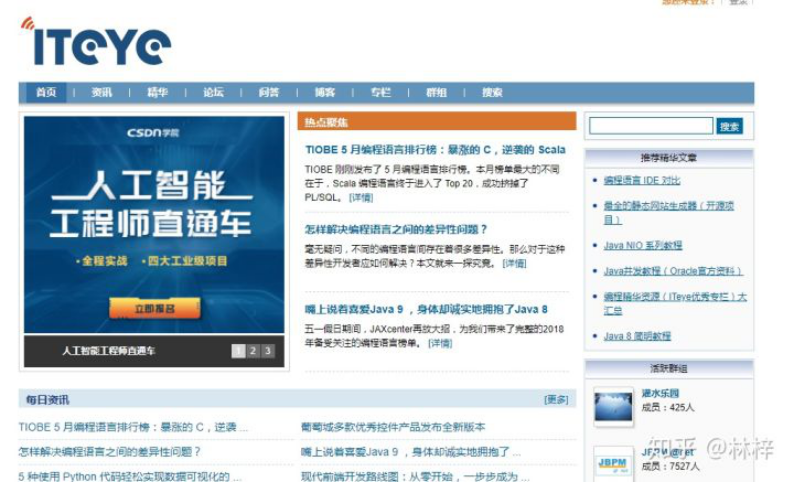Open the 灌水乐园 group name link
Viewport: 794px width, 482px height.
(x=660, y=393)
